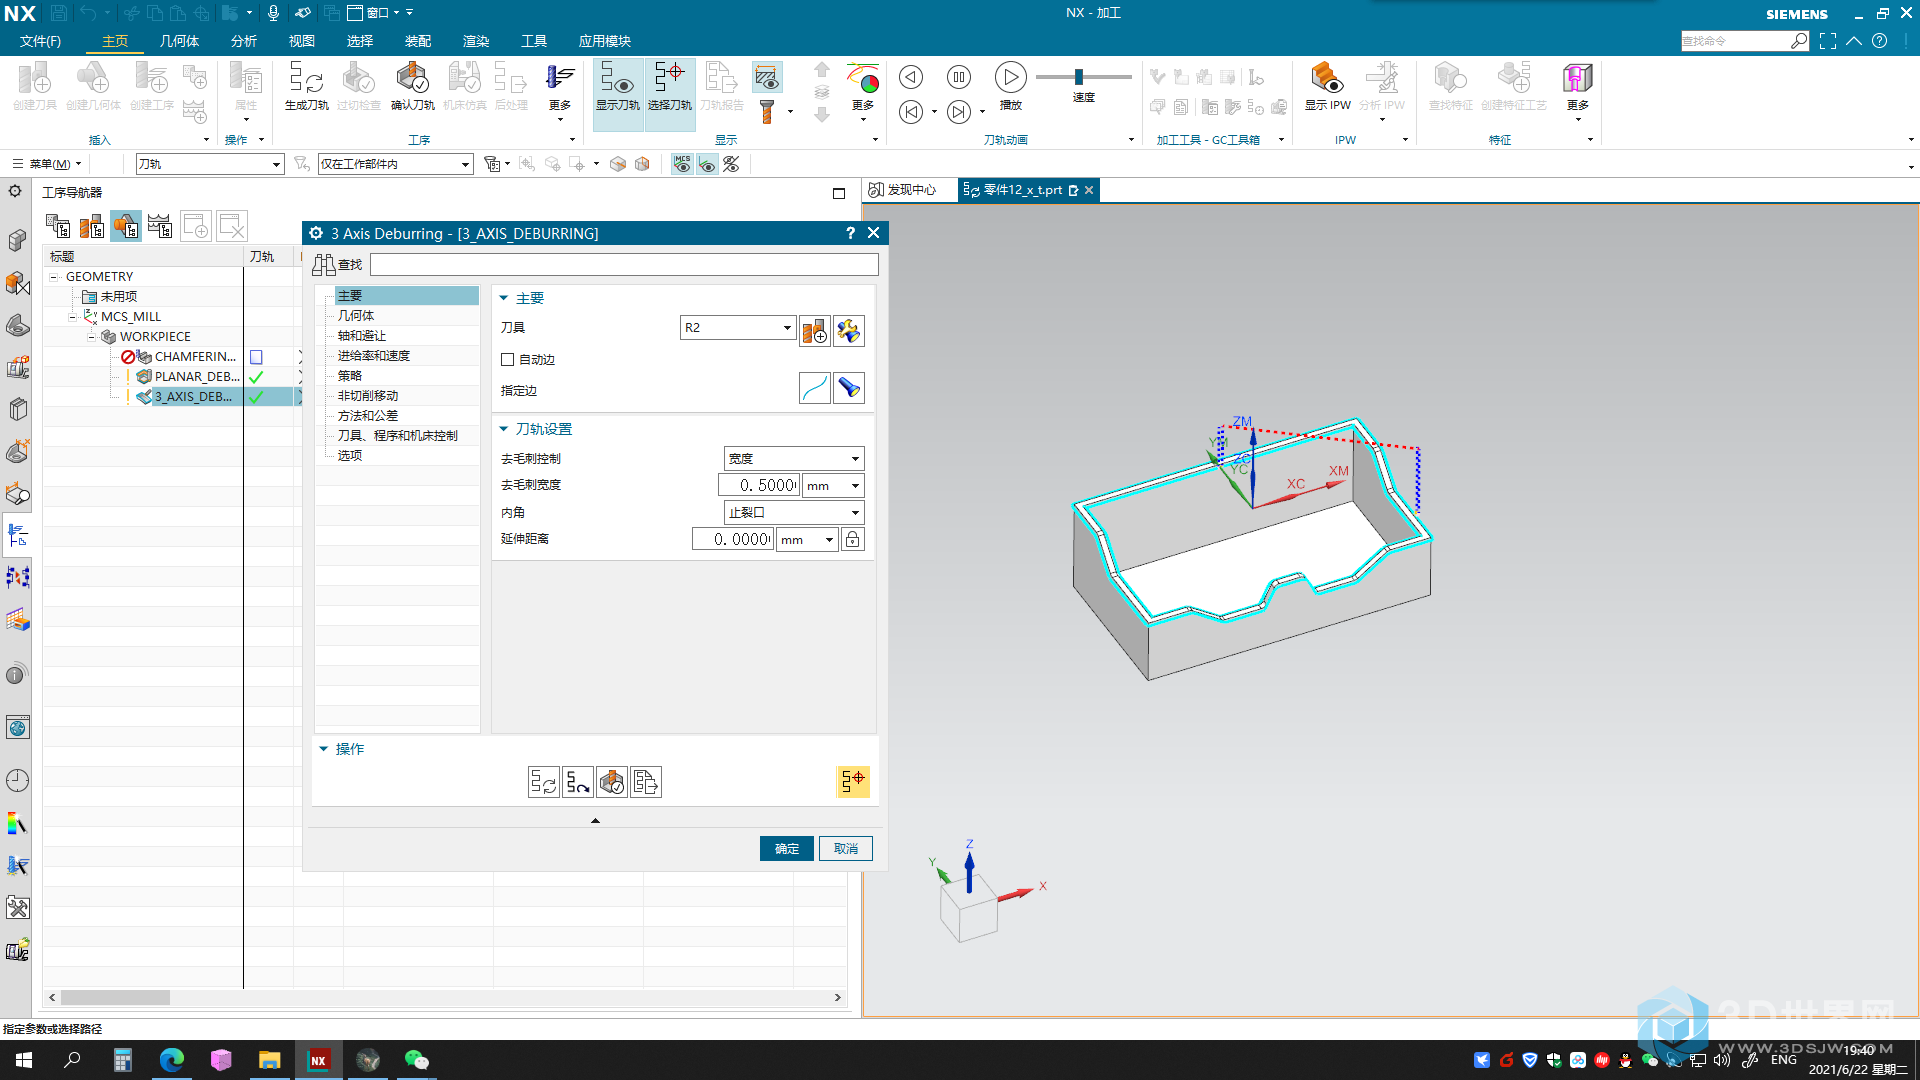Click the create new tool icon beside R2
This screenshot has width=1920, height=1080.
814,330
